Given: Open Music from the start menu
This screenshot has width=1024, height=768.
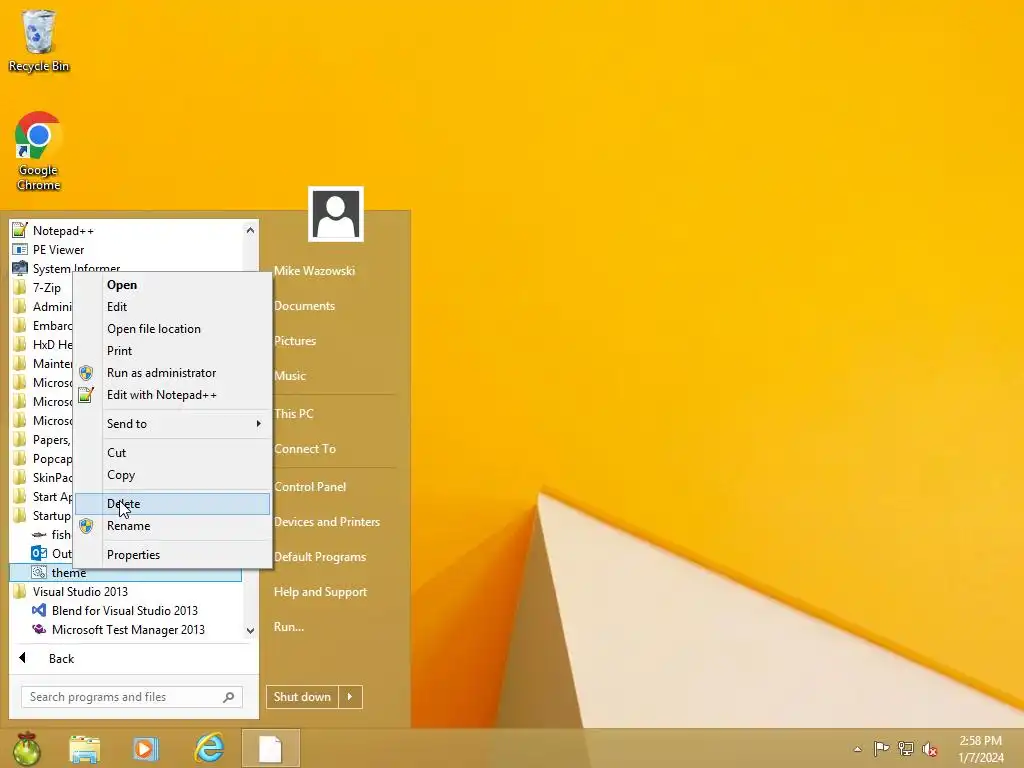Looking at the screenshot, I should tap(290, 376).
